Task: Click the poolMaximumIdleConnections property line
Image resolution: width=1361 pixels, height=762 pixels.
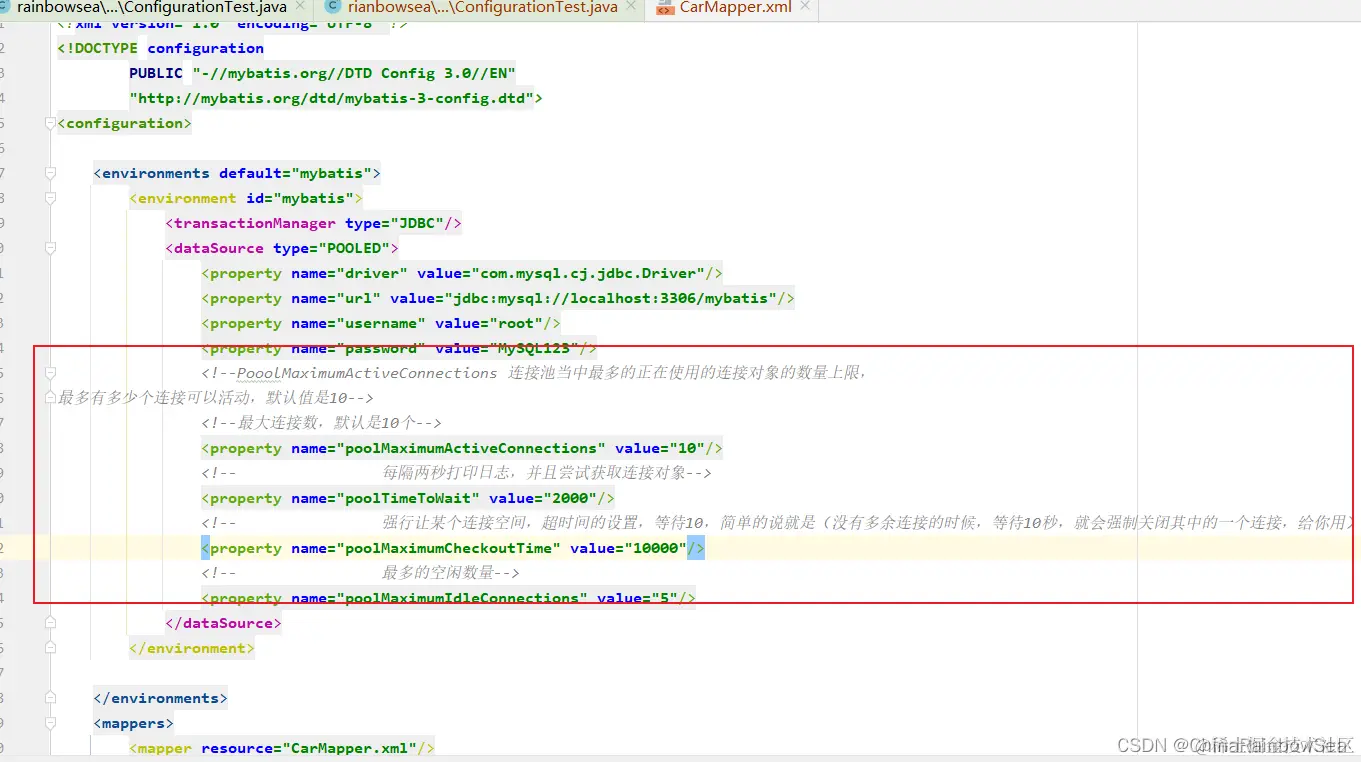Action: [448, 598]
